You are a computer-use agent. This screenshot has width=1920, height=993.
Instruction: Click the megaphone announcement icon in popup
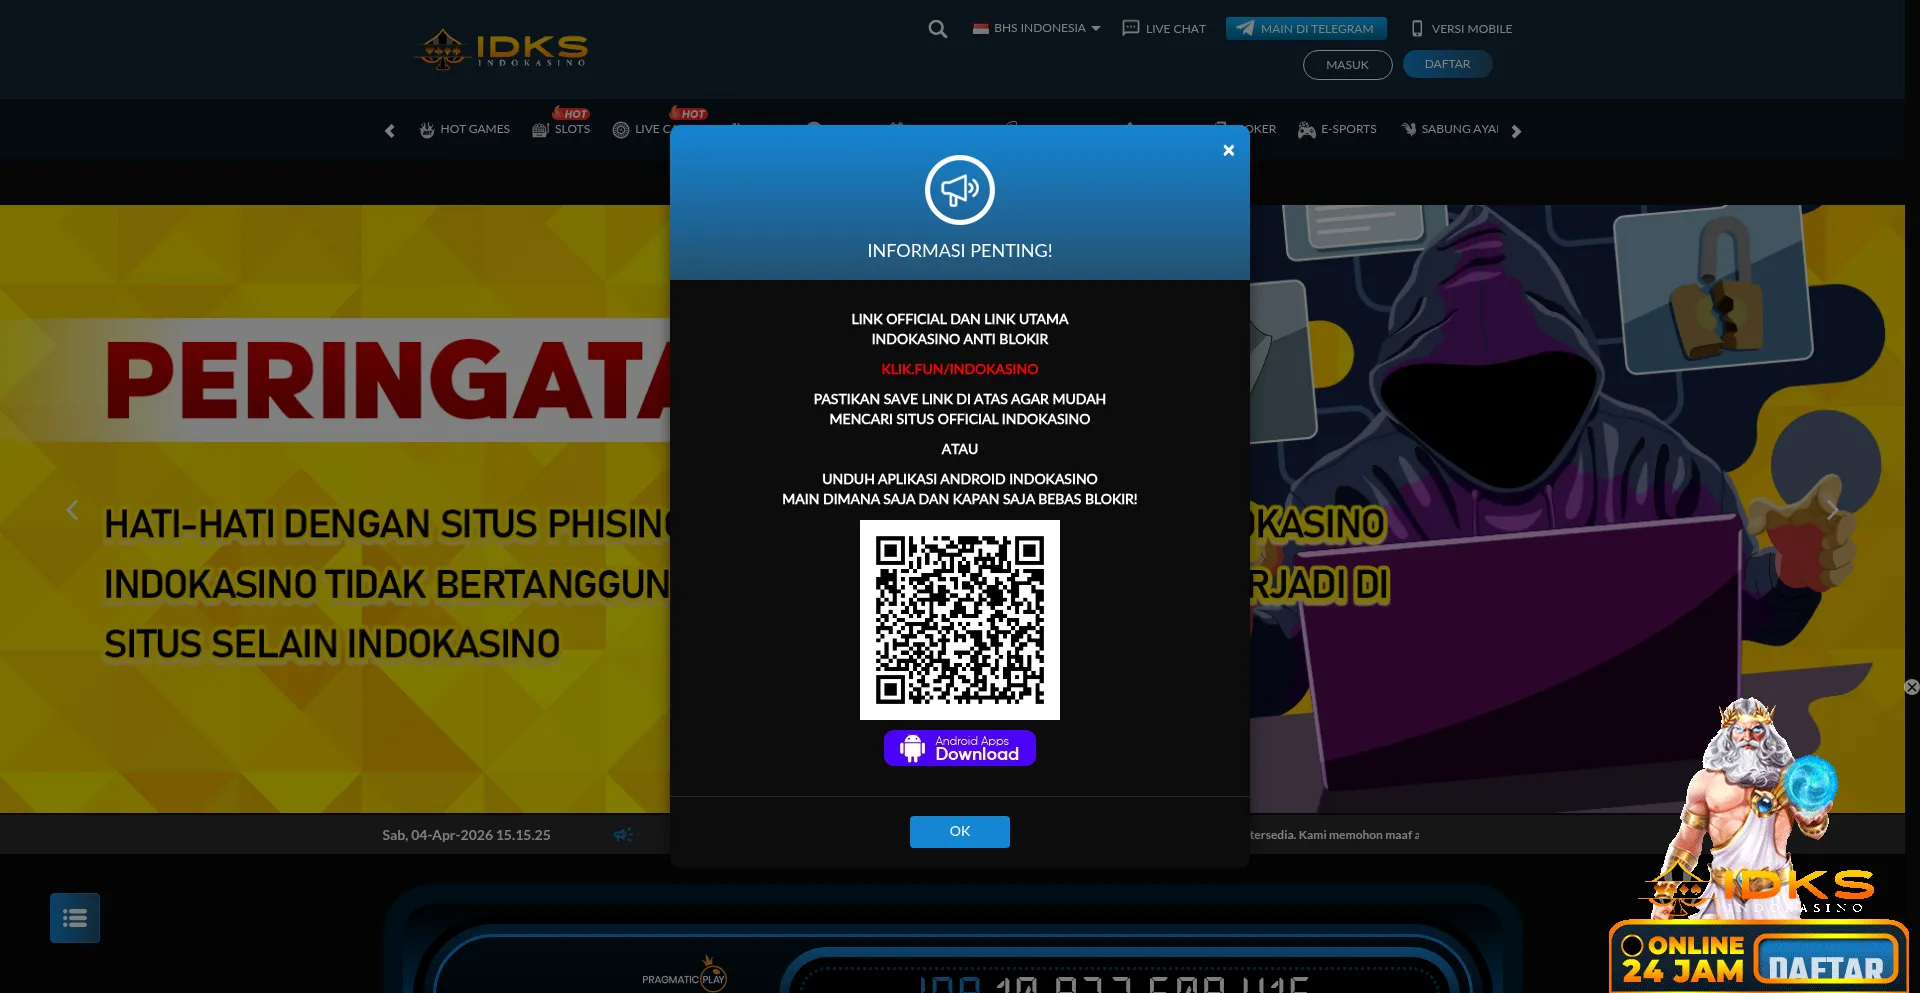click(x=959, y=190)
